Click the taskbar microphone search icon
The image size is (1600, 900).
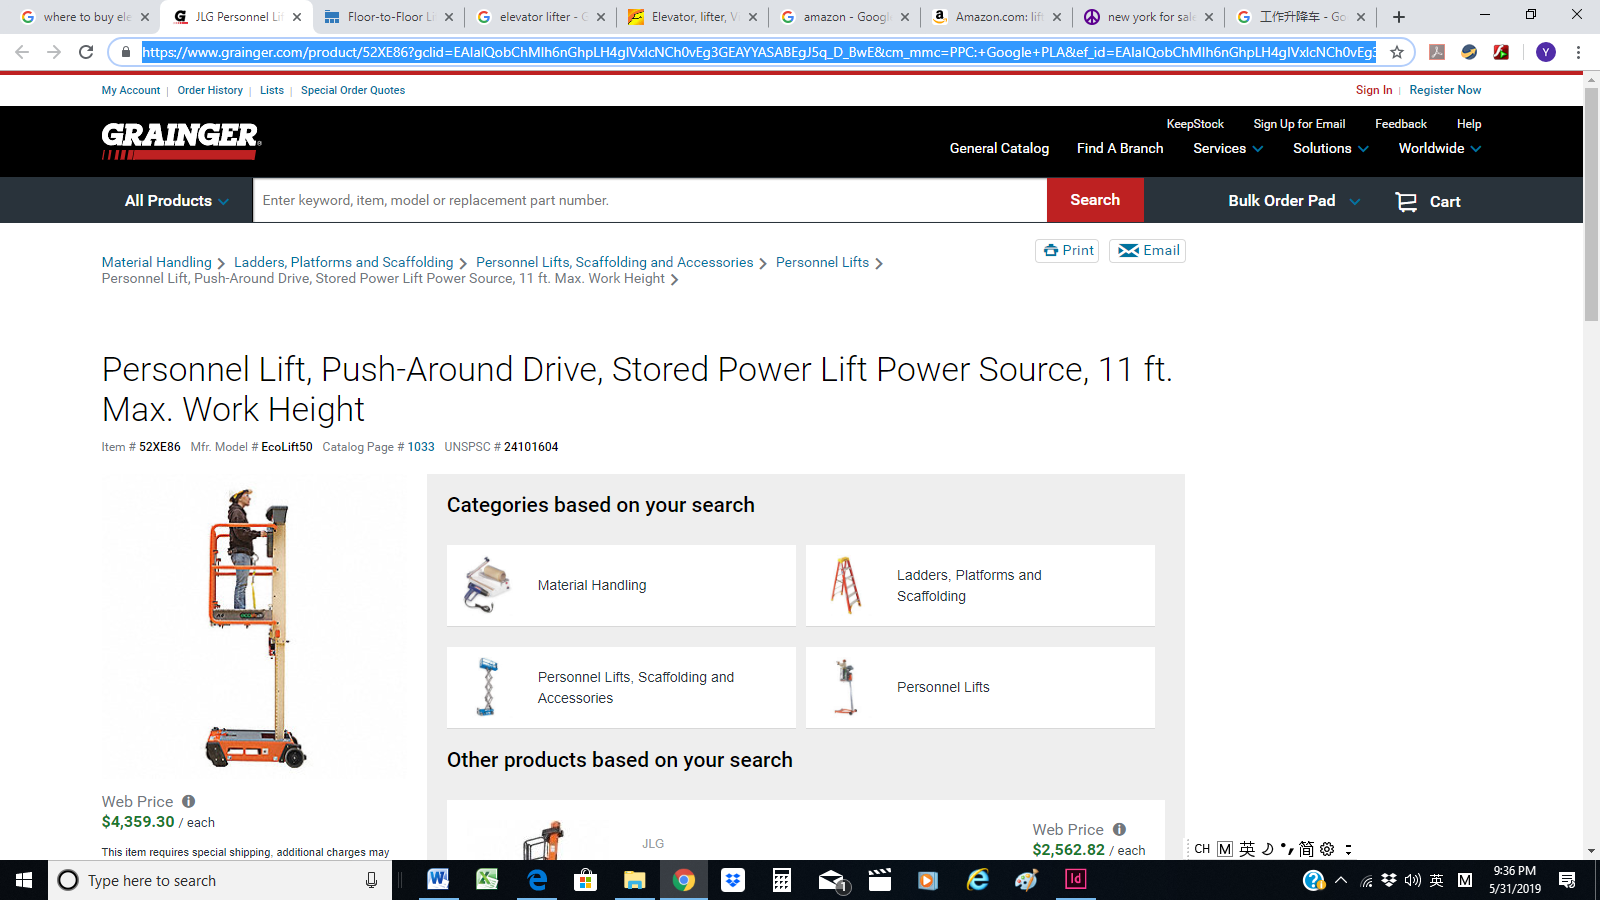click(x=371, y=880)
